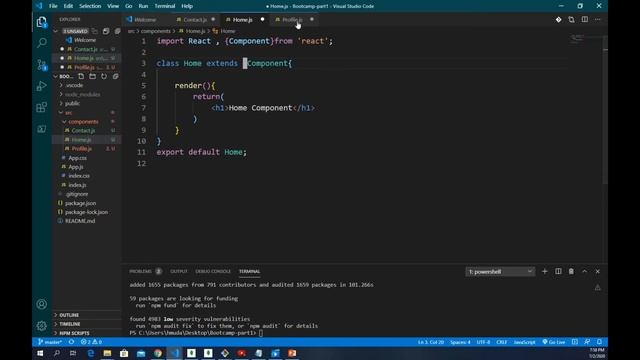
Task: Close the terminal panel
Action: 598,271
